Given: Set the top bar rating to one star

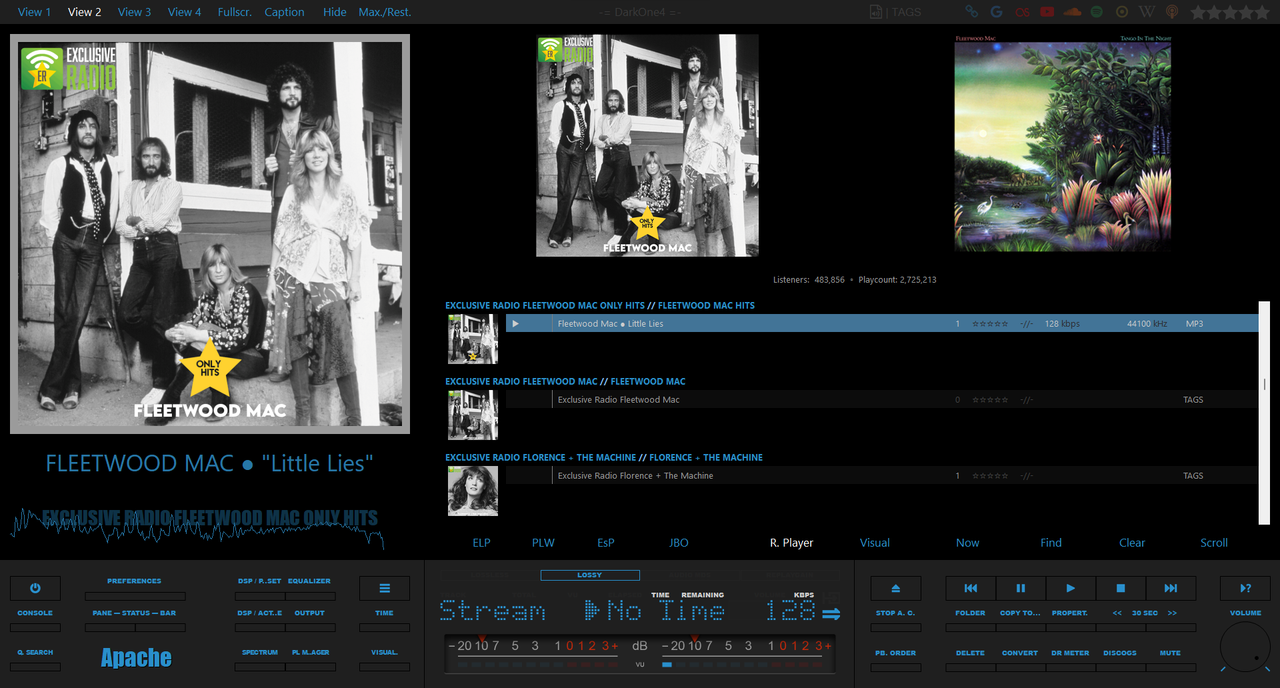Looking at the screenshot, I should click(x=1197, y=12).
